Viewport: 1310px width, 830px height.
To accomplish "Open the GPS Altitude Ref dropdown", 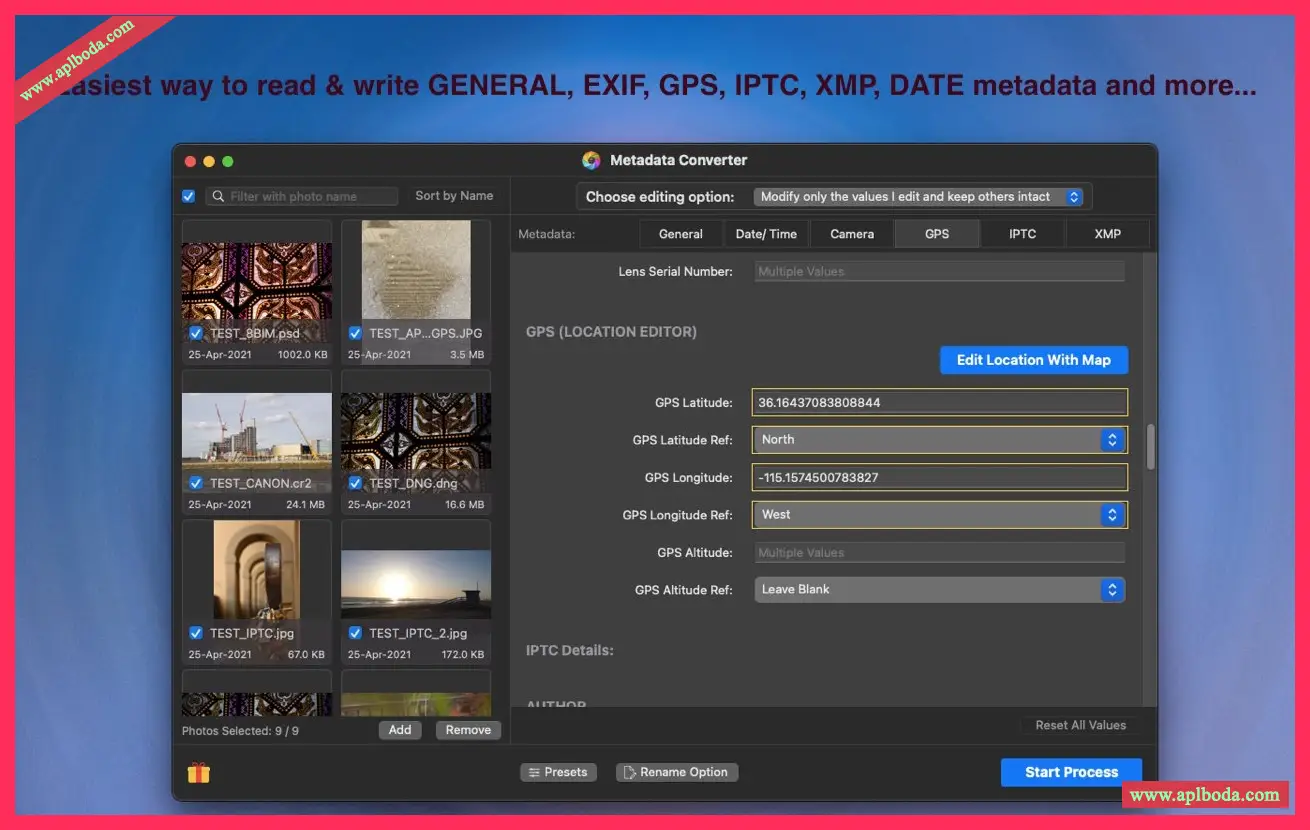I will [939, 590].
